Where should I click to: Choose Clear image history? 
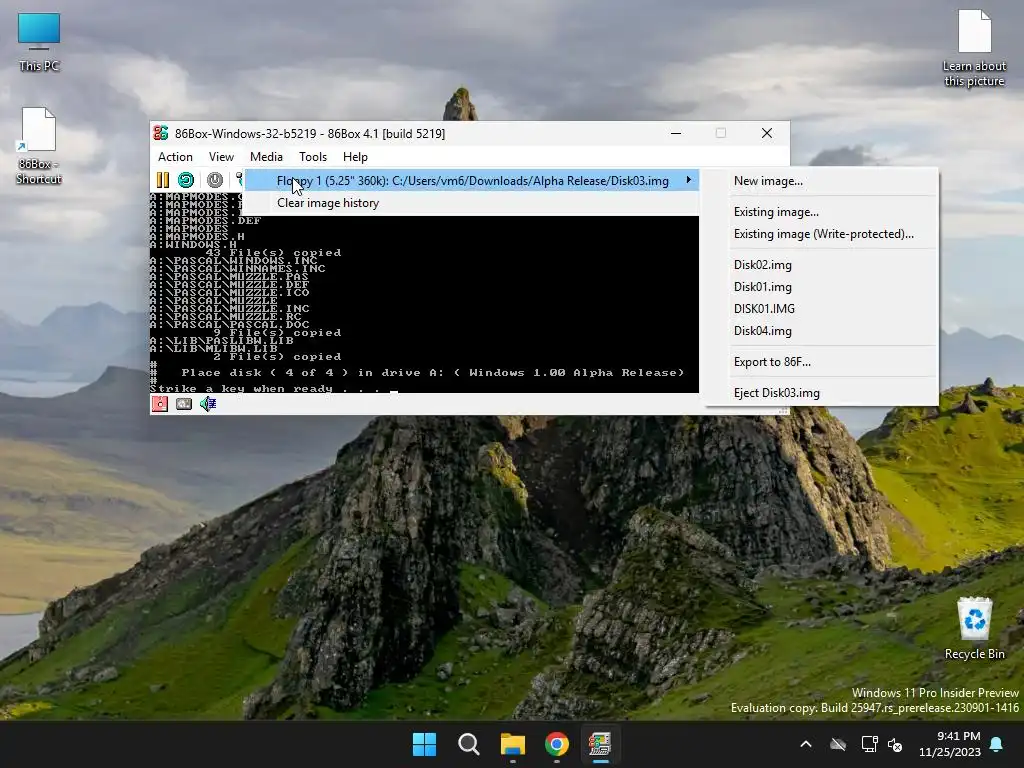tap(472, 203)
